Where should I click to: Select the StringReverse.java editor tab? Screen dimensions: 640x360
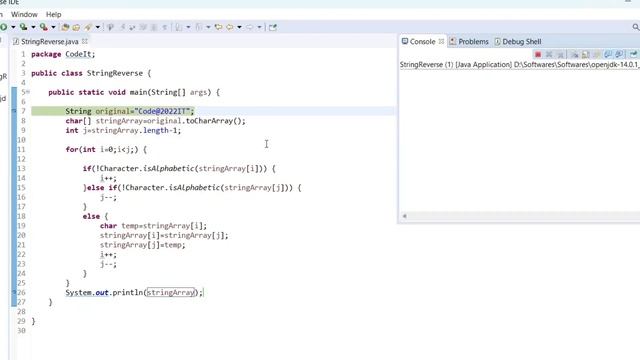pos(49,42)
